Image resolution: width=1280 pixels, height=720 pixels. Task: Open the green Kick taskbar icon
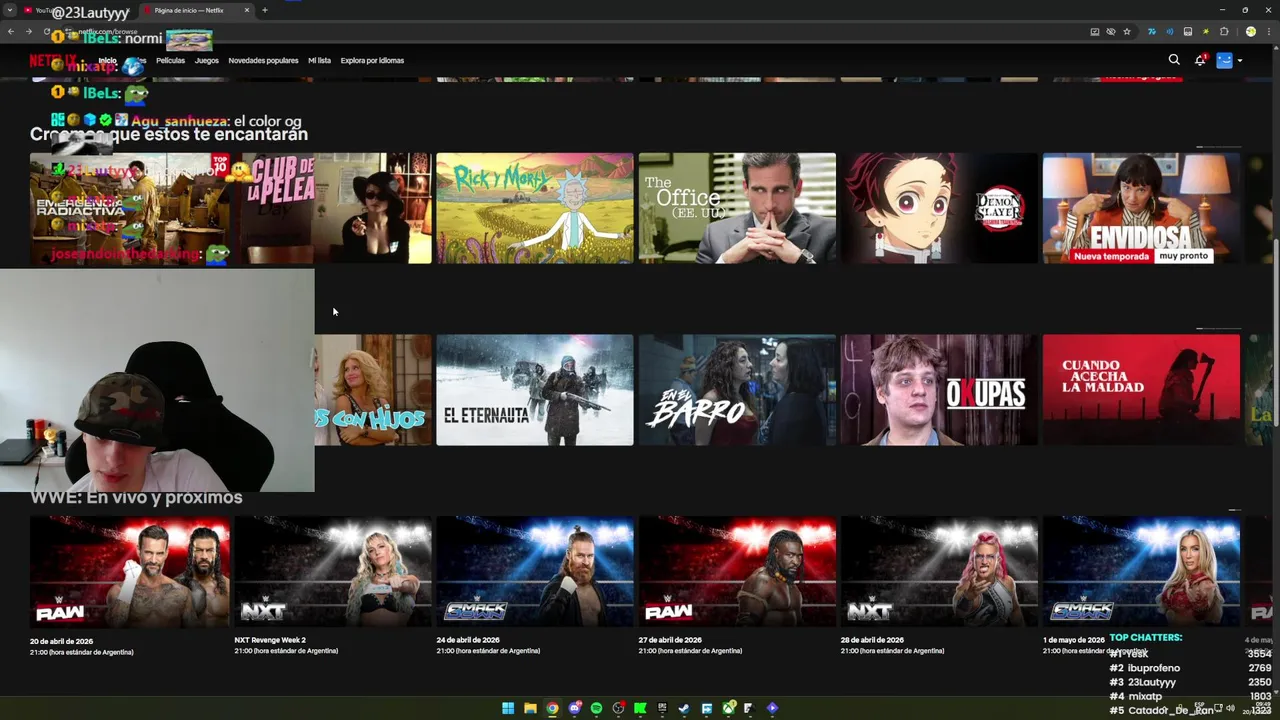pyautogui.click(x=640, y=708)
